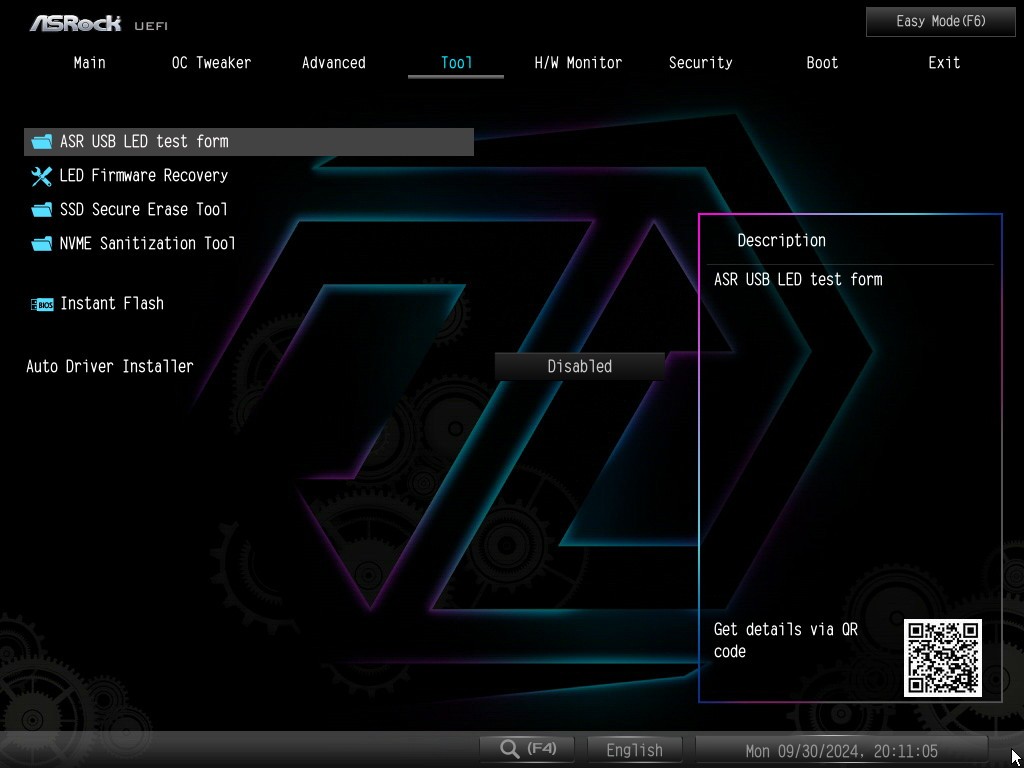This screenshot has height=768, width=1024.
Task: Open Auto Driver Installer Disabled dropdown
Action: pyautogui.click(x=580, y=367)
